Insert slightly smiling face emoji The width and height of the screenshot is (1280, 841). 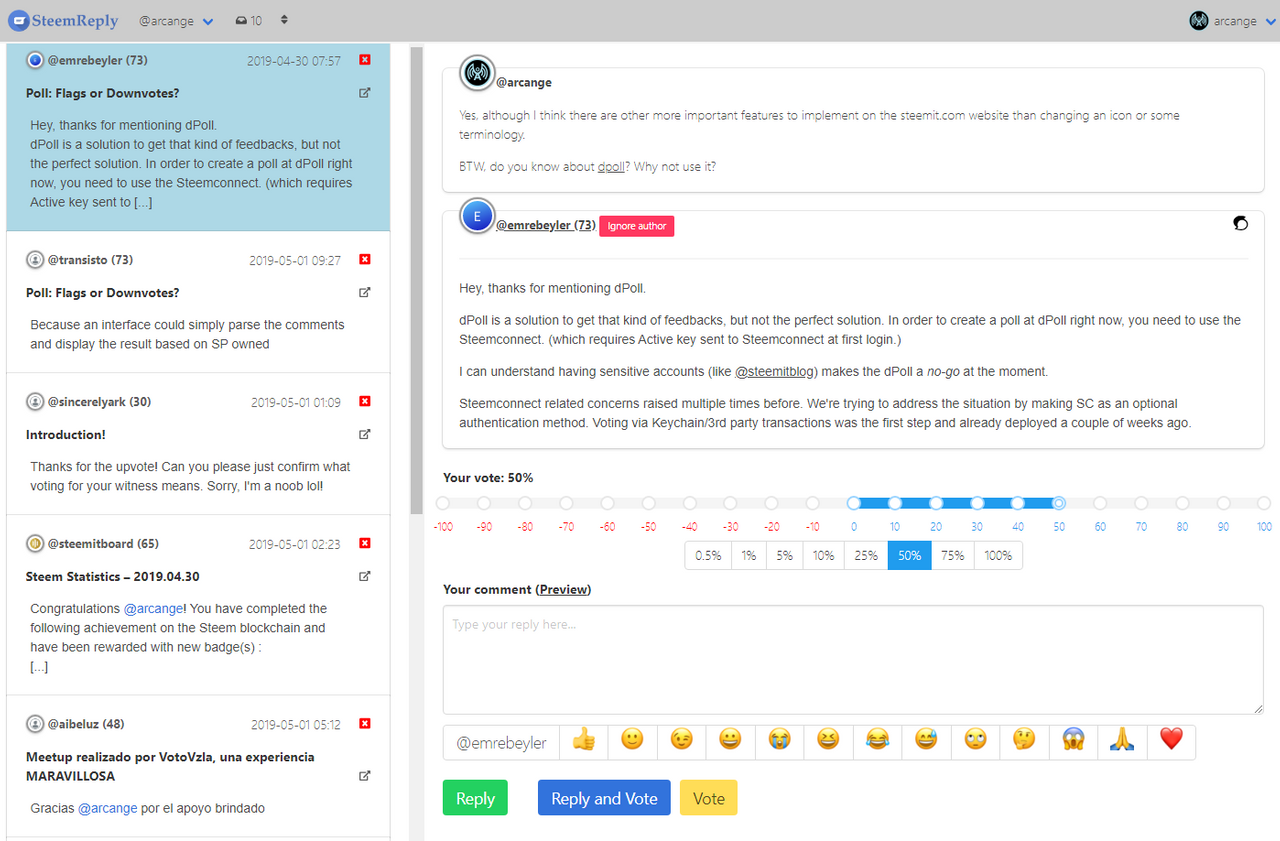632,743
